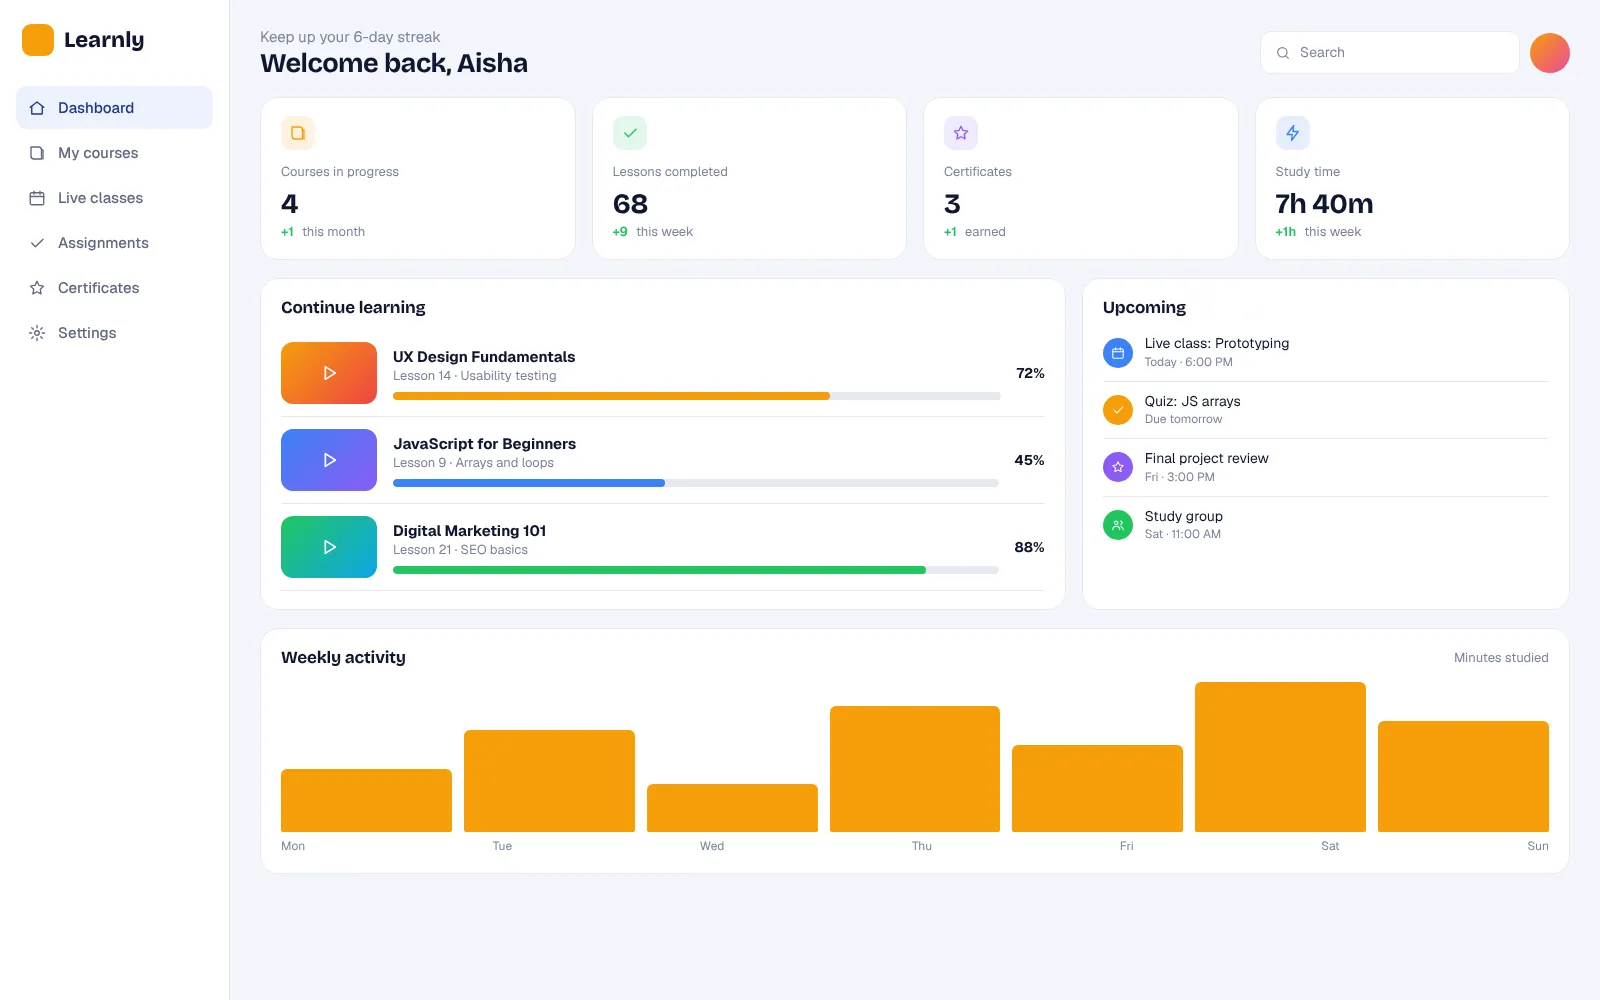Click the Saturday bar in Weekly activity
The width and height of the screenshot is (1600, 1000).
(x=1280, y=757)
